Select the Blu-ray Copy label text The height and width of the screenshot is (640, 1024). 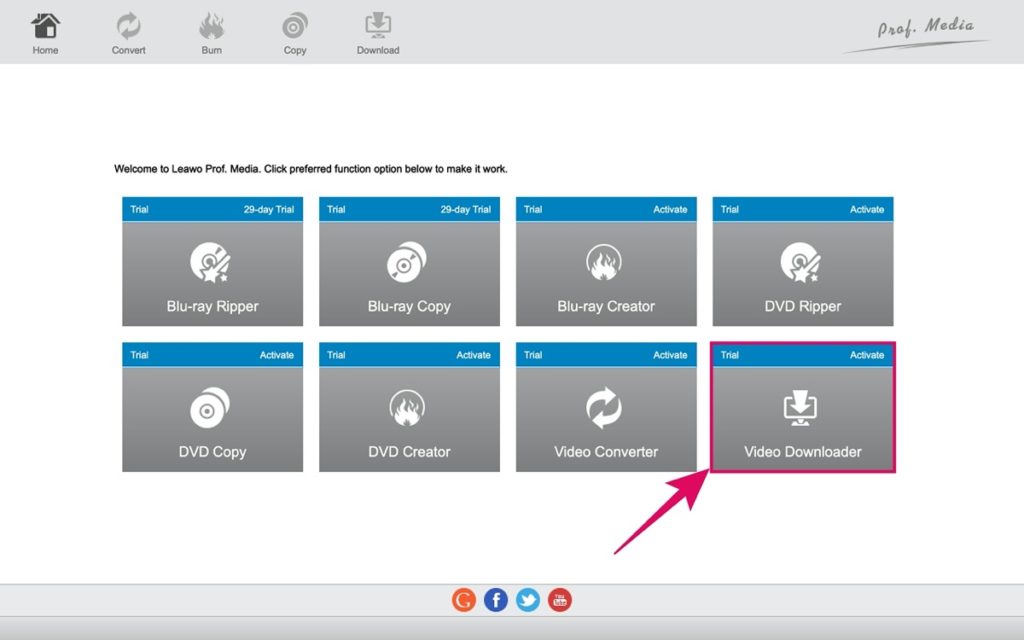[409, 306]
